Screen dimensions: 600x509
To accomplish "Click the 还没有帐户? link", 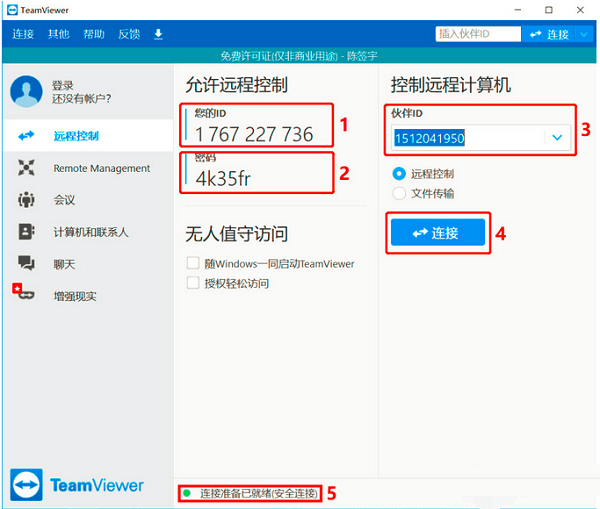I will tap(82, 98).
